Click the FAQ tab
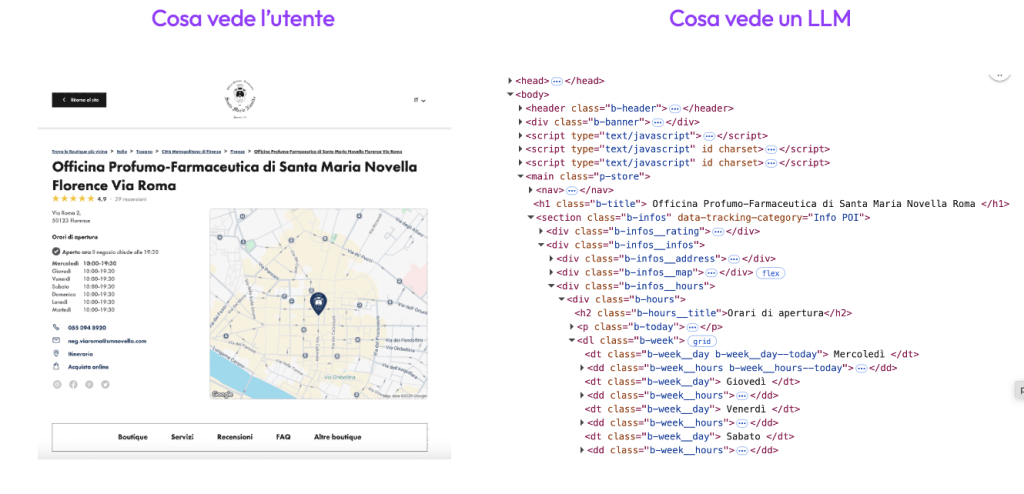This screenshot has width=1024, height=494. [283, 437]
